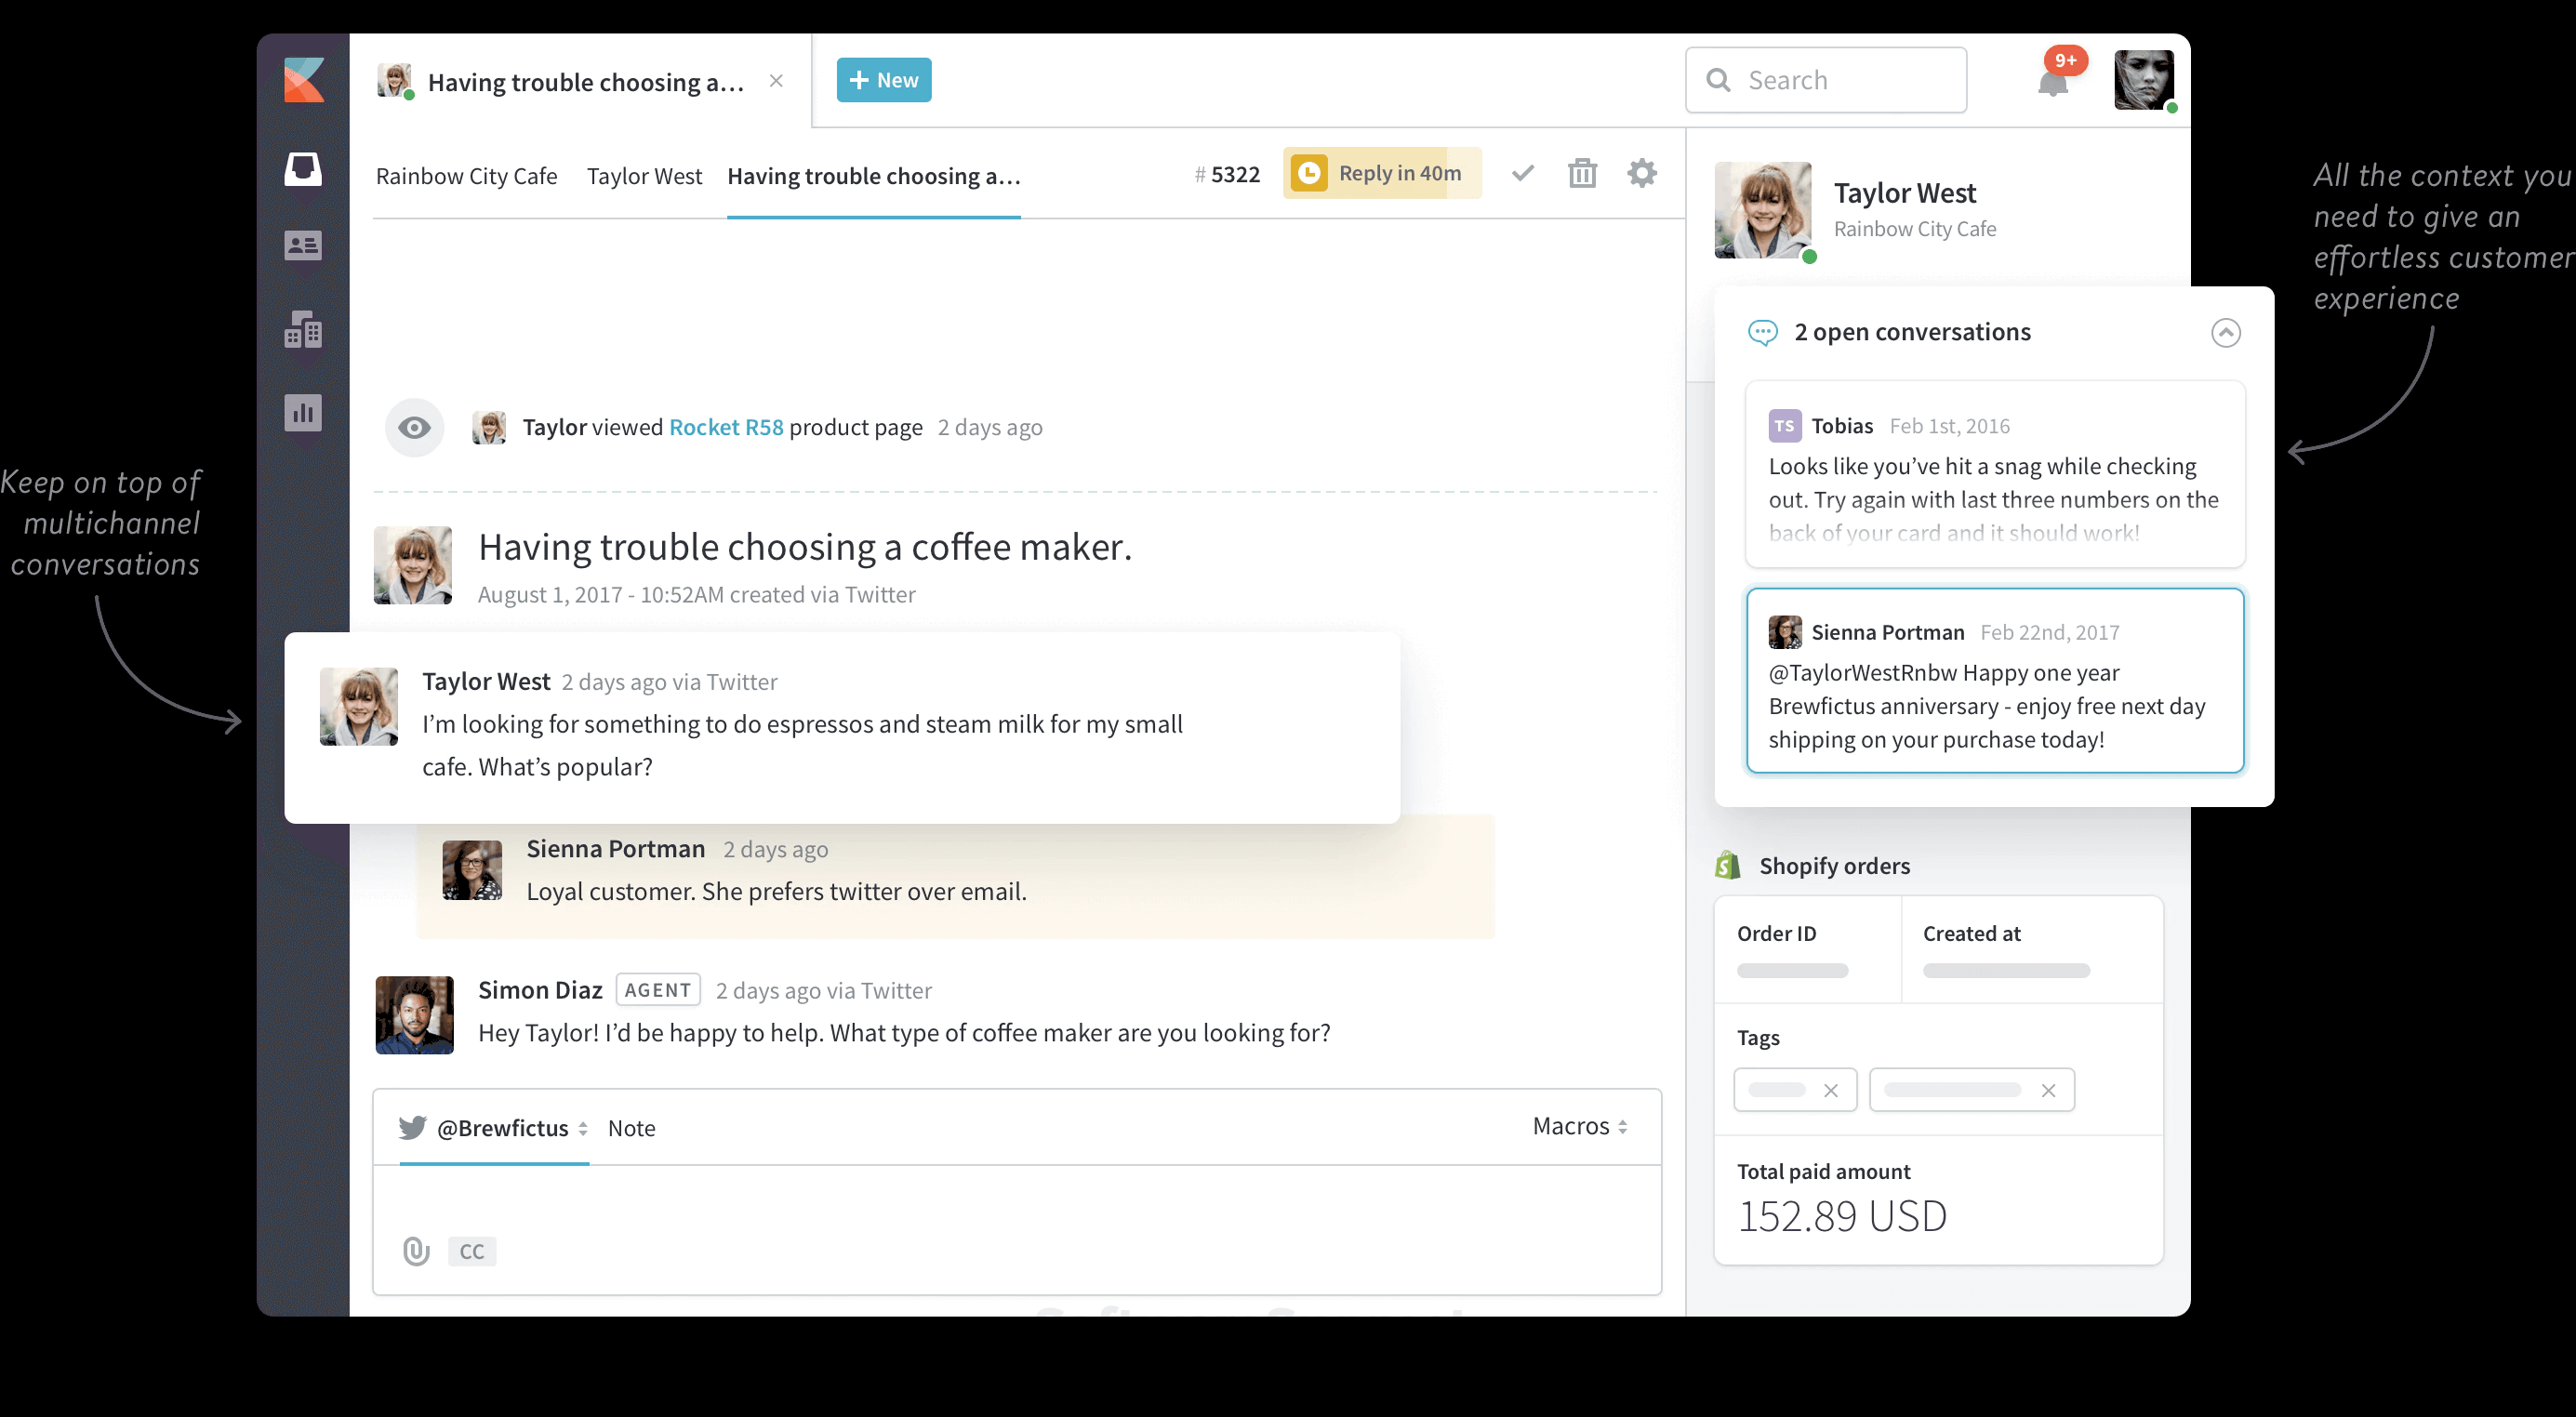The width and height of the screenshot is (2576, 1417).
Task: Mark conversation complete with checkmark icon
Action: pos(1522,174)
